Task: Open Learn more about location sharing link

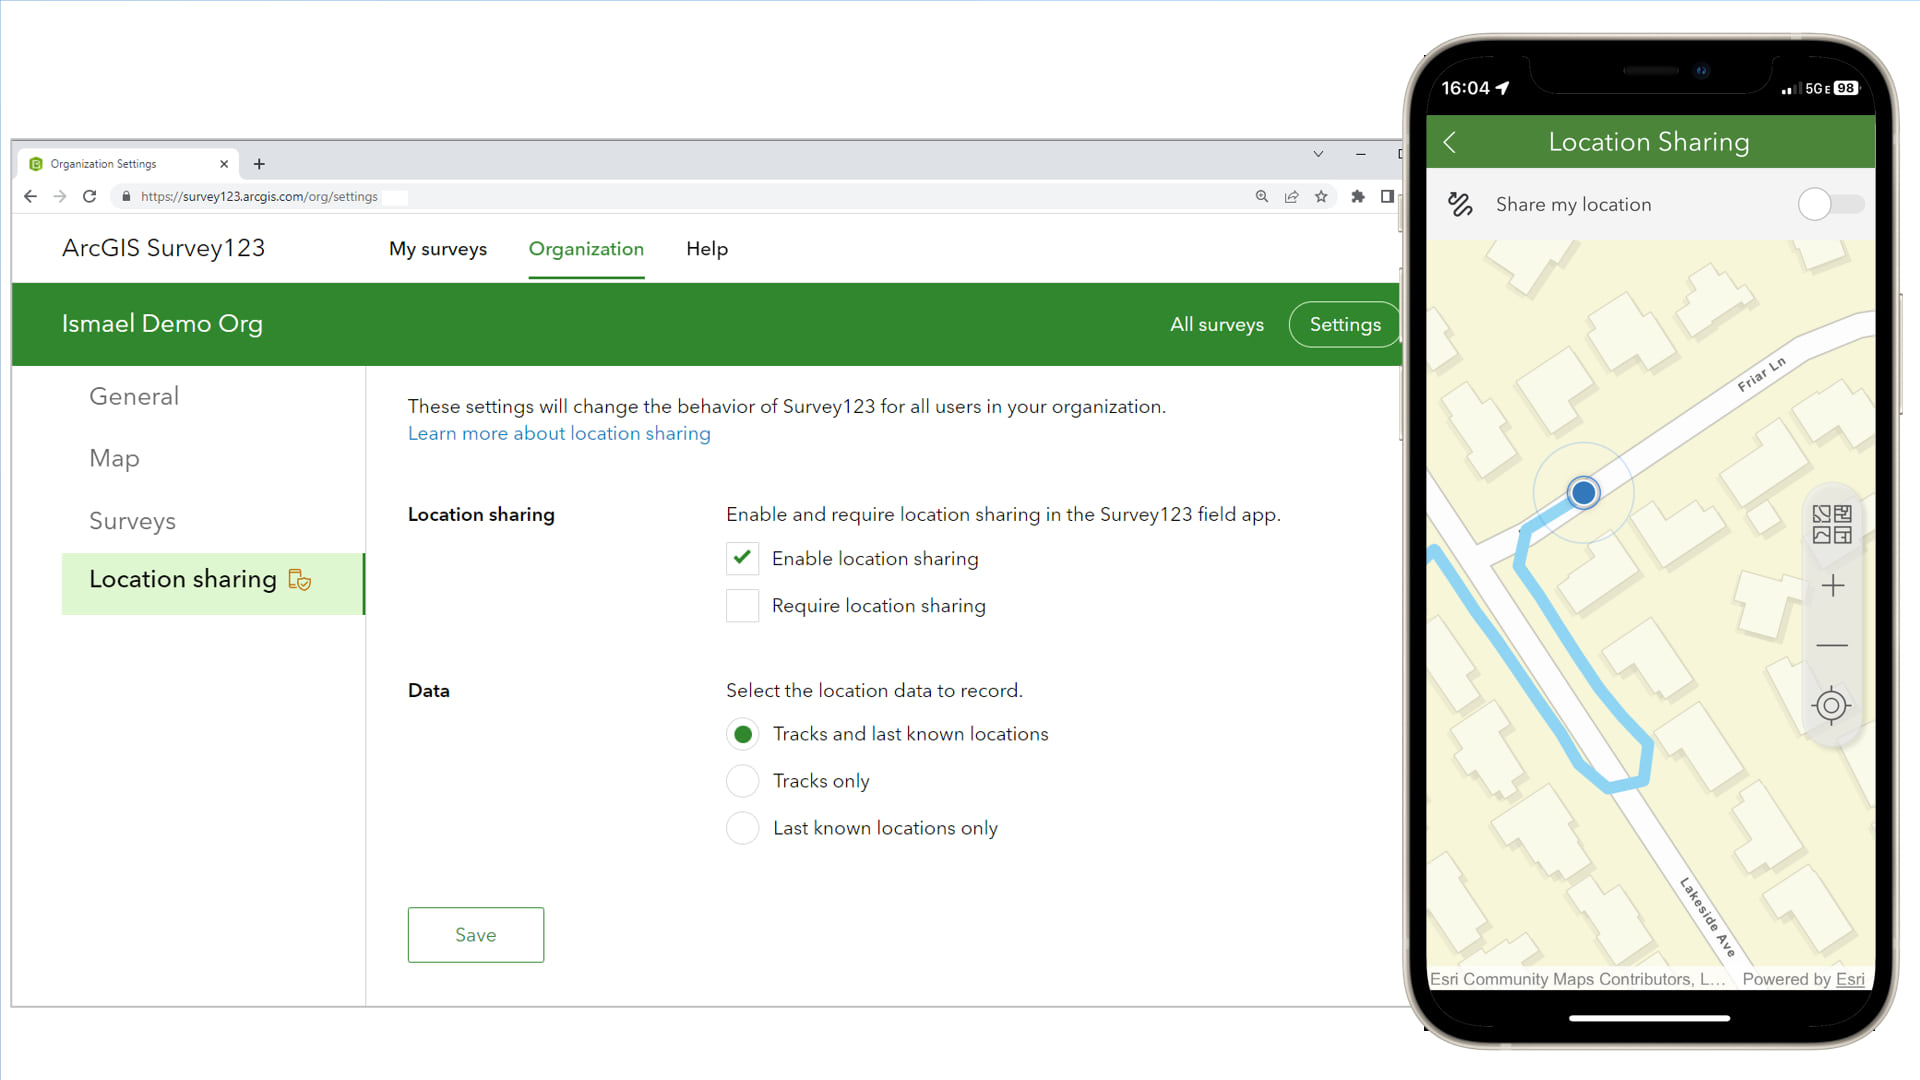Action: click(x=558, y=433)
